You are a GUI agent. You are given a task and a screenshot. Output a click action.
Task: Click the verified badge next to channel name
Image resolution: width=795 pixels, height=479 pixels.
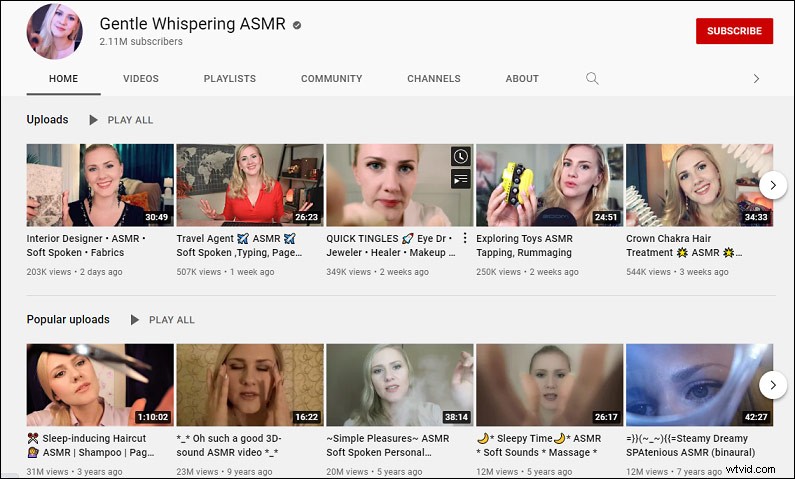[x=297, y=25]
